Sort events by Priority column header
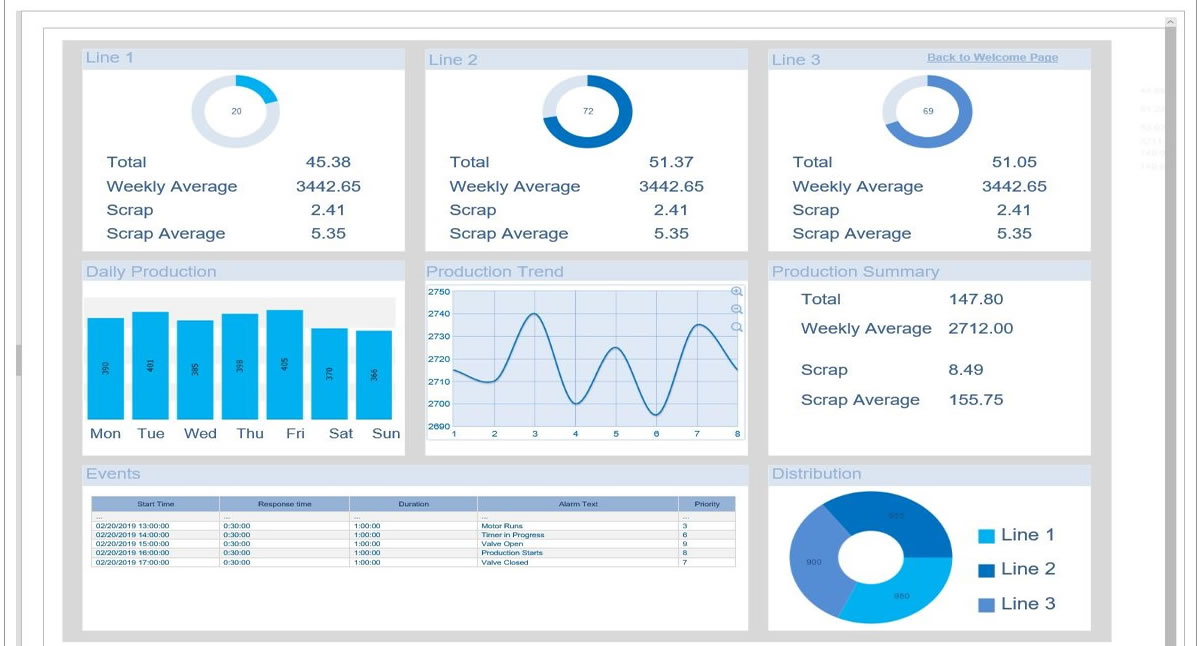The image size is (1200, 646). 707,504
